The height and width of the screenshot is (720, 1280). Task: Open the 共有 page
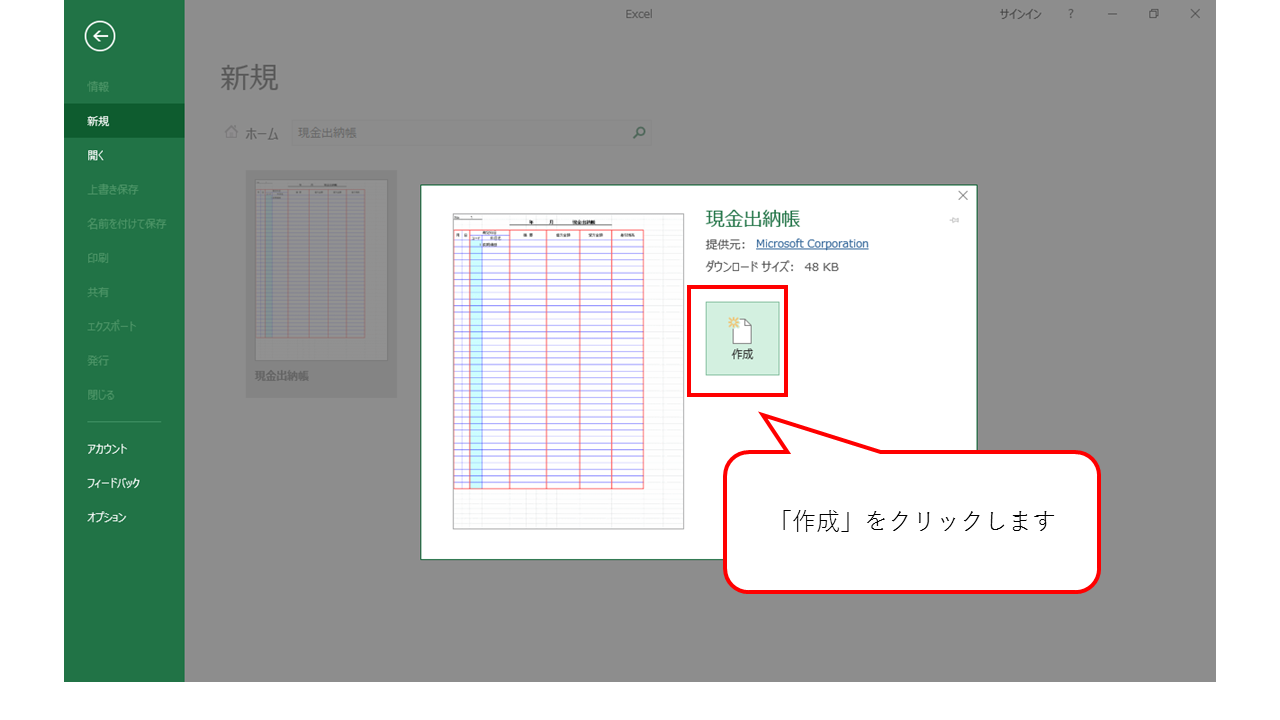coord(98,292)
